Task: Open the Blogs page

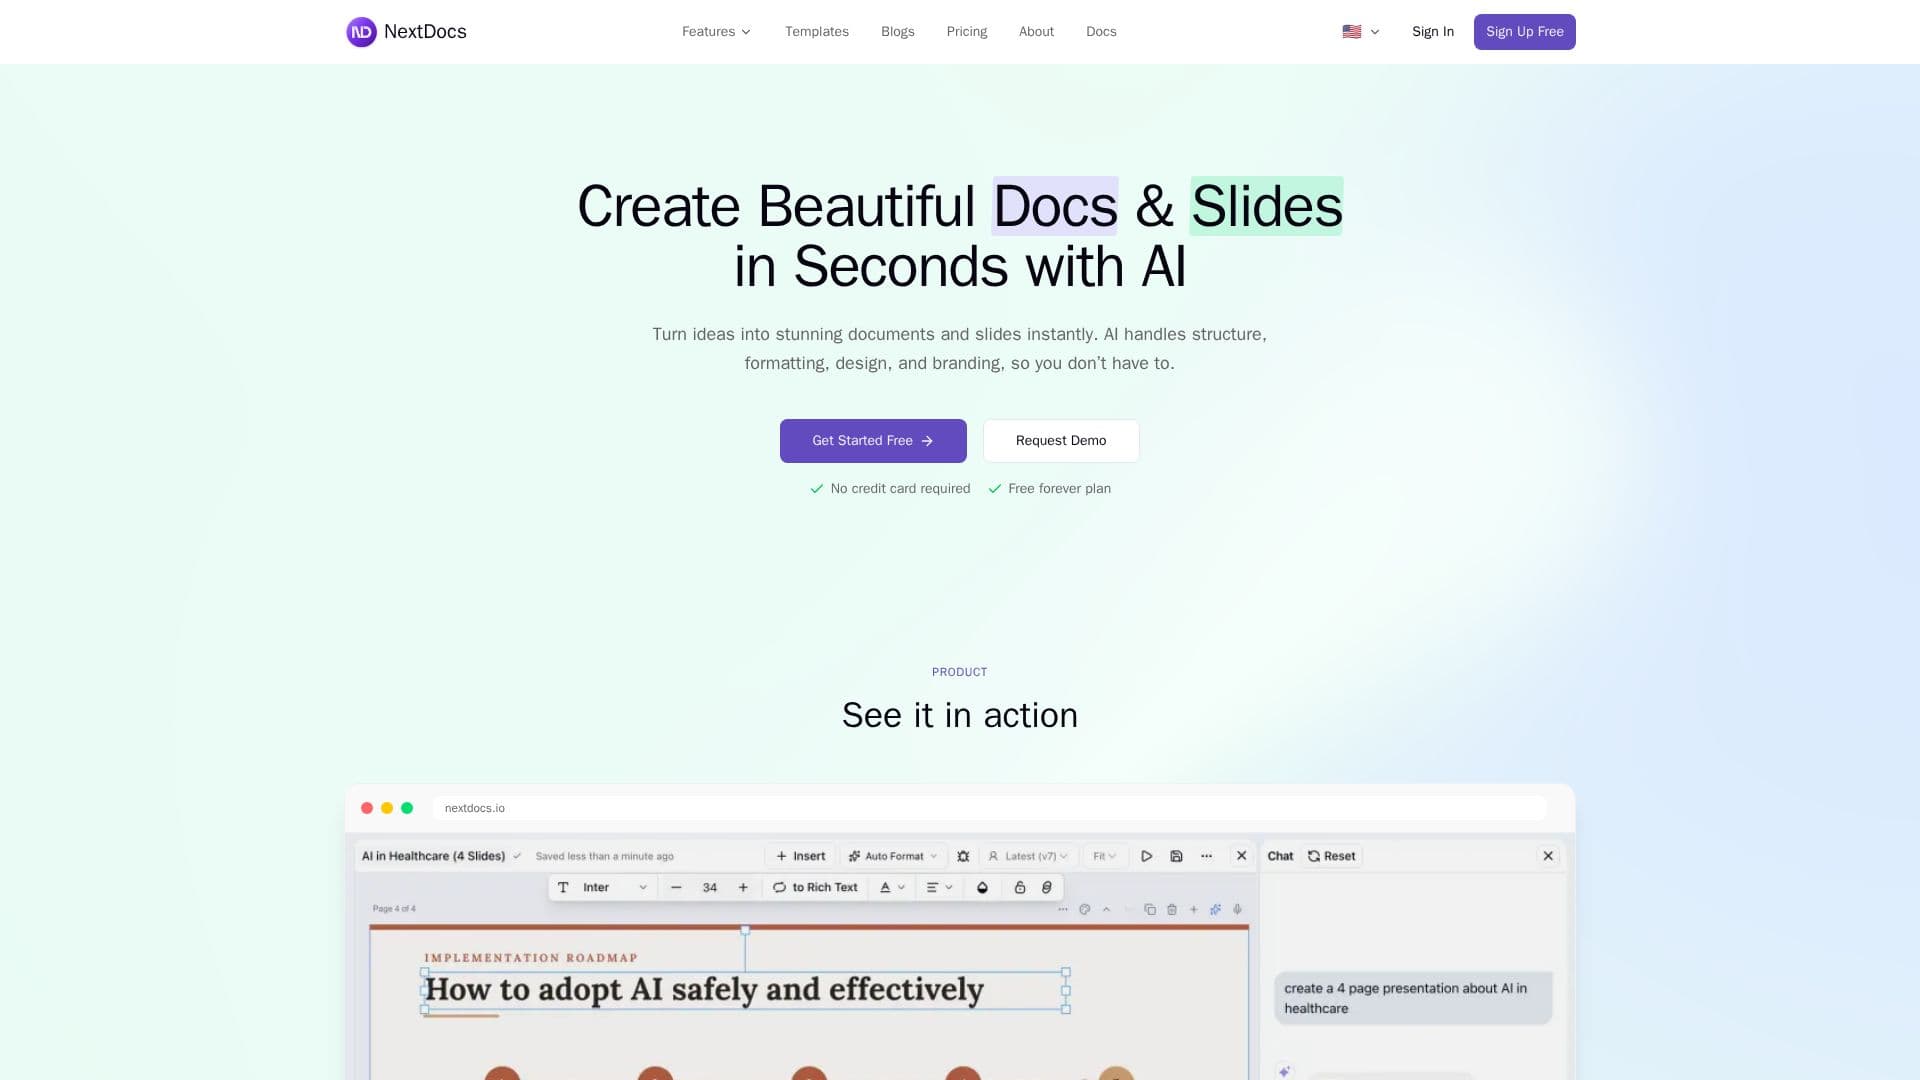Action: (x=897, y=32)
